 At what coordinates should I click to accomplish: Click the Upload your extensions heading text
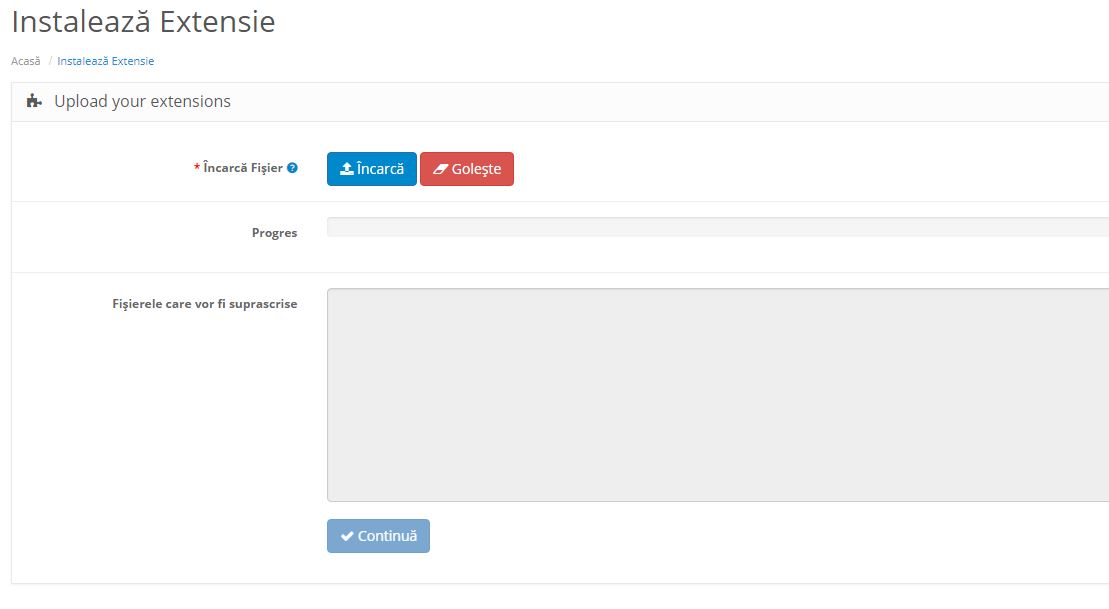click(x=142, y=101)
